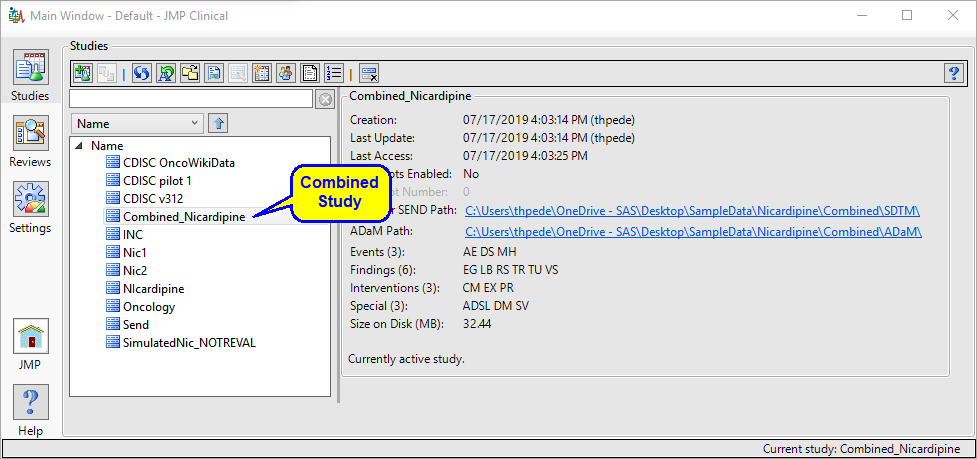The image size is (977, 459).
Task: Click into the study search input field
Action: pyautogui.click(x=191, y=99)
